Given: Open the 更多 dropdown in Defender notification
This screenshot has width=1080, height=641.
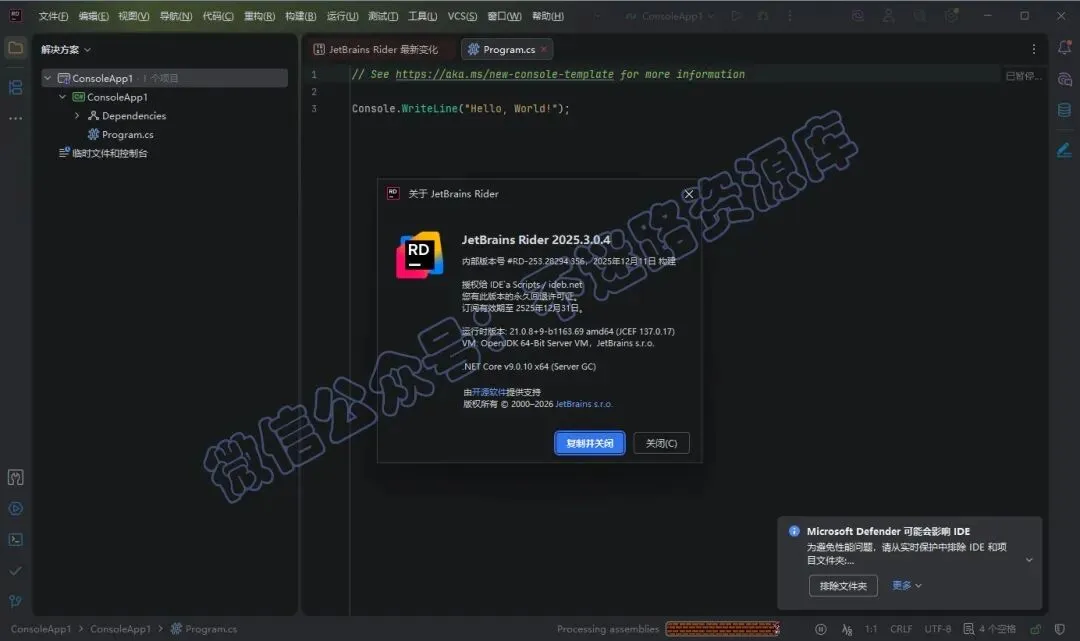Looking at the screenshot, I should [x=906, y=585].
